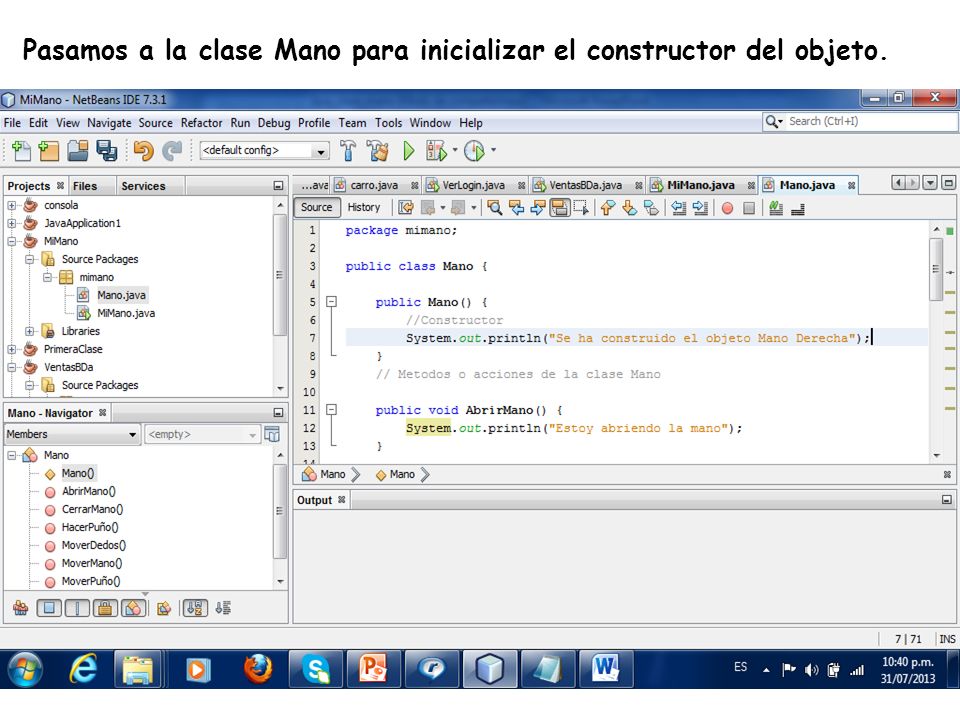This screenshot has height=720, width=960.
Task: Toggle Fully Qualified Names in Navigator
Action: 163,608
